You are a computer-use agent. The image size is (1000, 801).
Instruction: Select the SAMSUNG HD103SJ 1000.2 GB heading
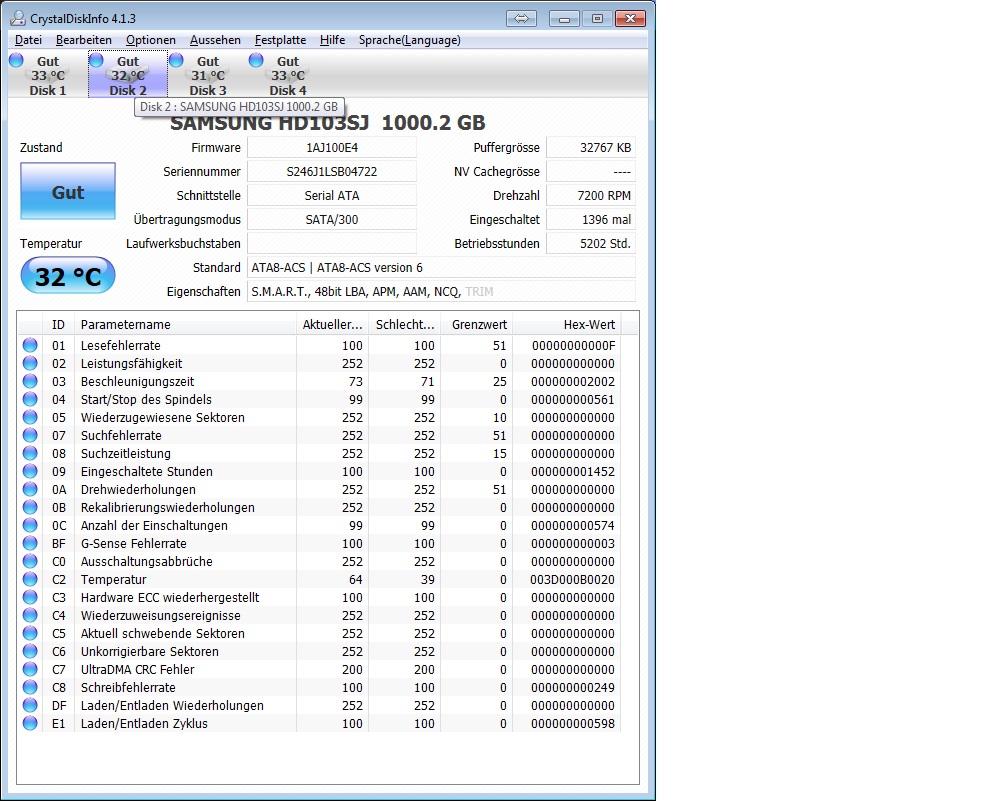click(x=328, y=122)
